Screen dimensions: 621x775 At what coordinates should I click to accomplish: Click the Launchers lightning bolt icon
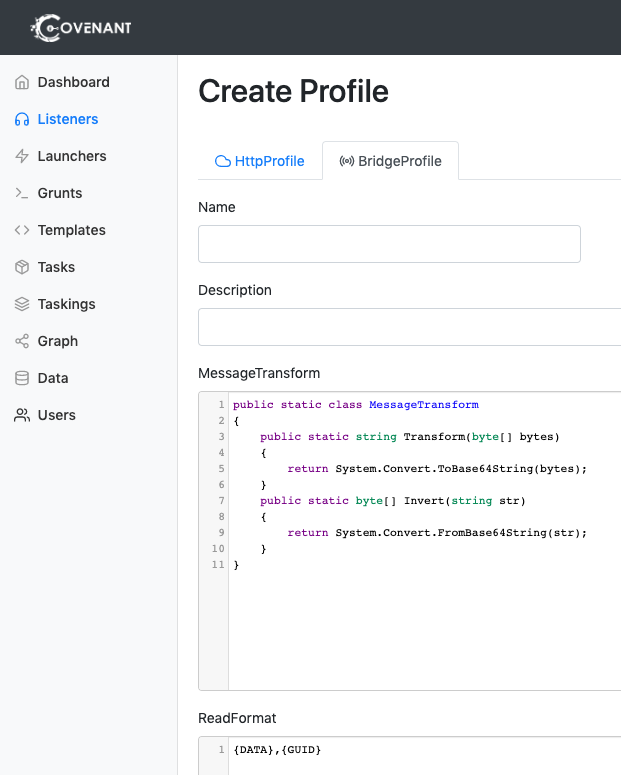point(22,156)
